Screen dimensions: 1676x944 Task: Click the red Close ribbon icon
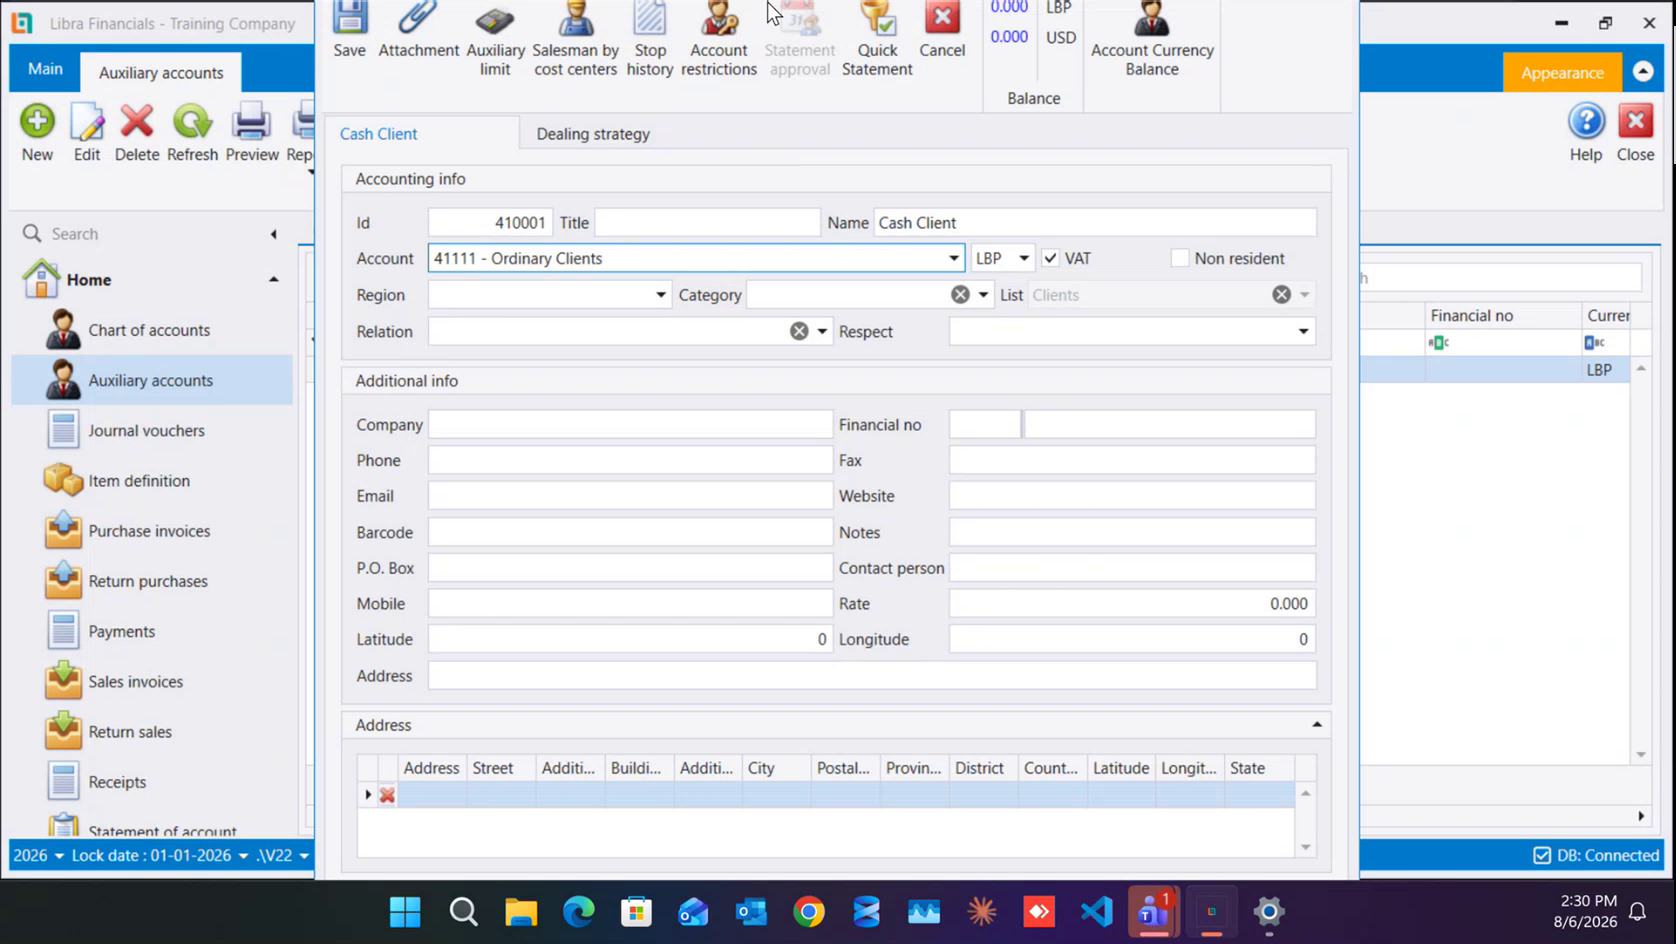1636,133
